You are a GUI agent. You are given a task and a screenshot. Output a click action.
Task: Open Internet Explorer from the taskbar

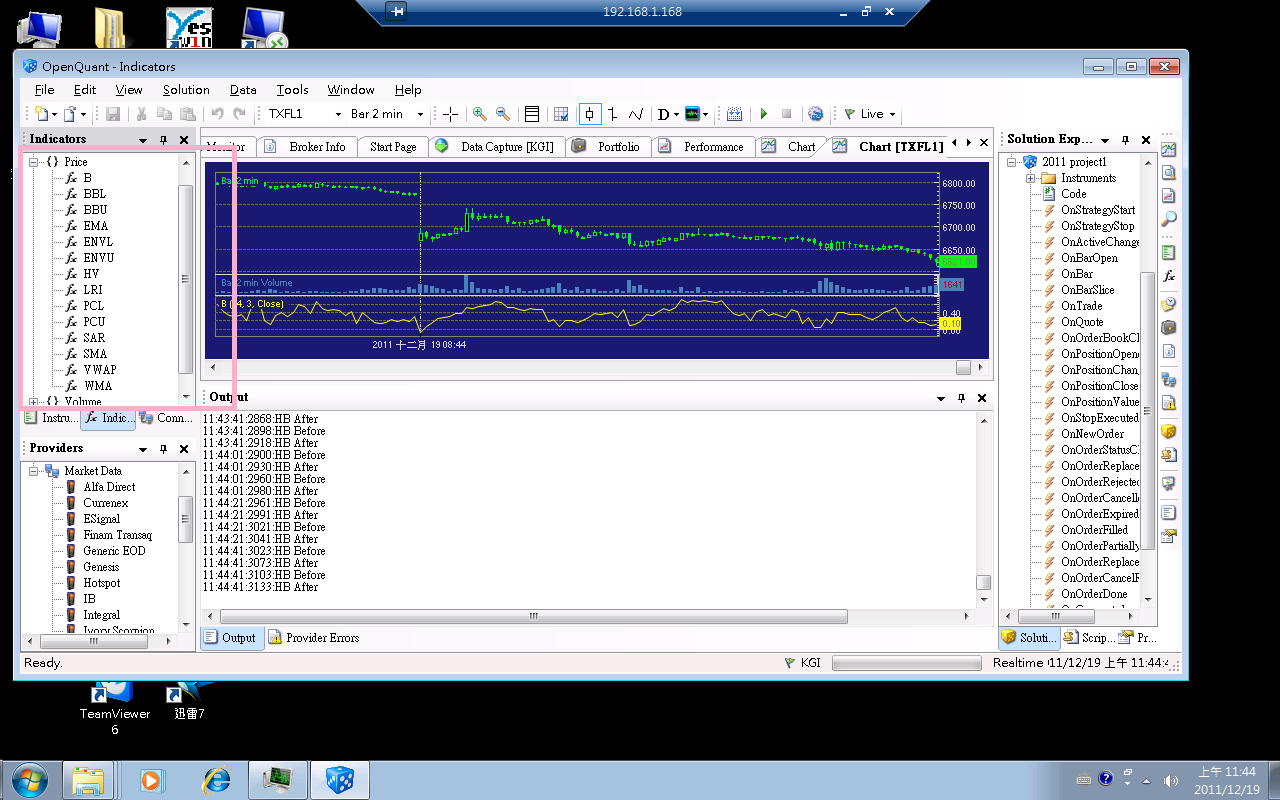click(216, 779)
